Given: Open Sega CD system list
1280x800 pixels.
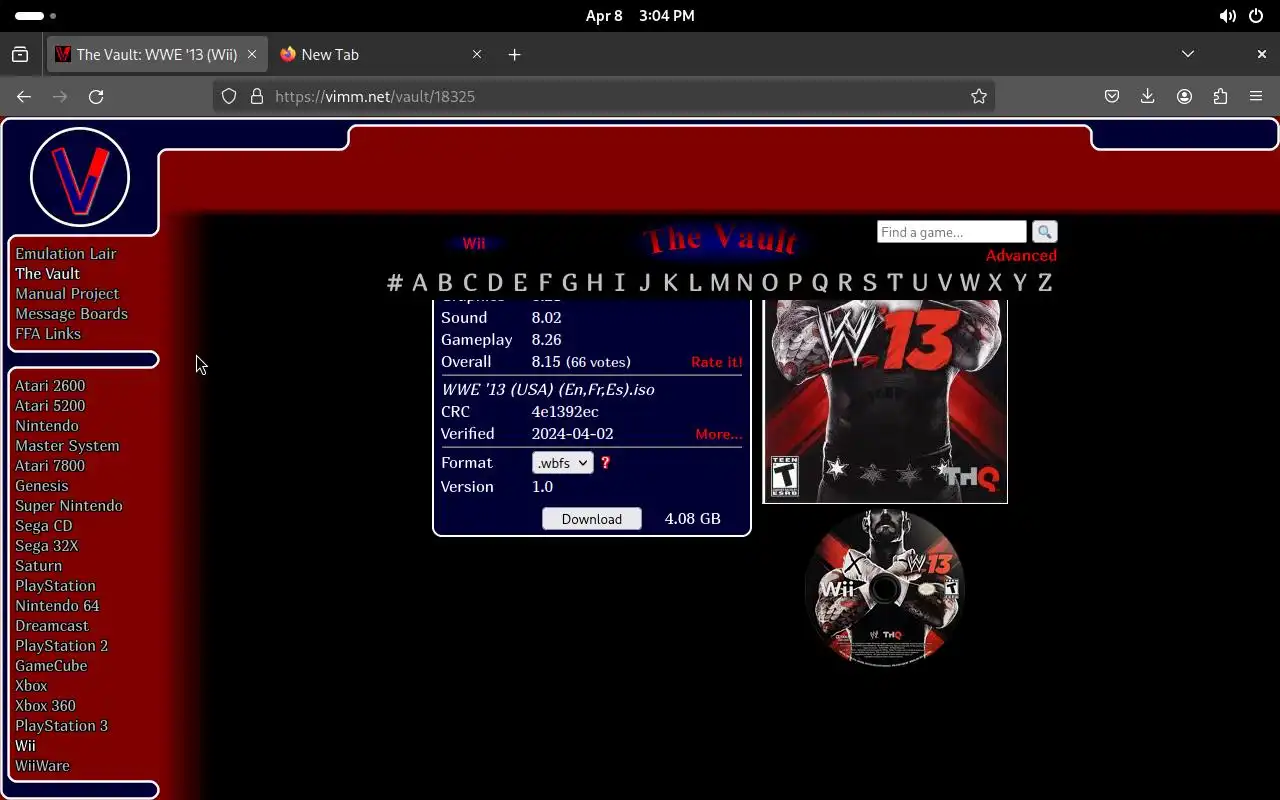Looking at the screenshot, I should tap(44, 526).
